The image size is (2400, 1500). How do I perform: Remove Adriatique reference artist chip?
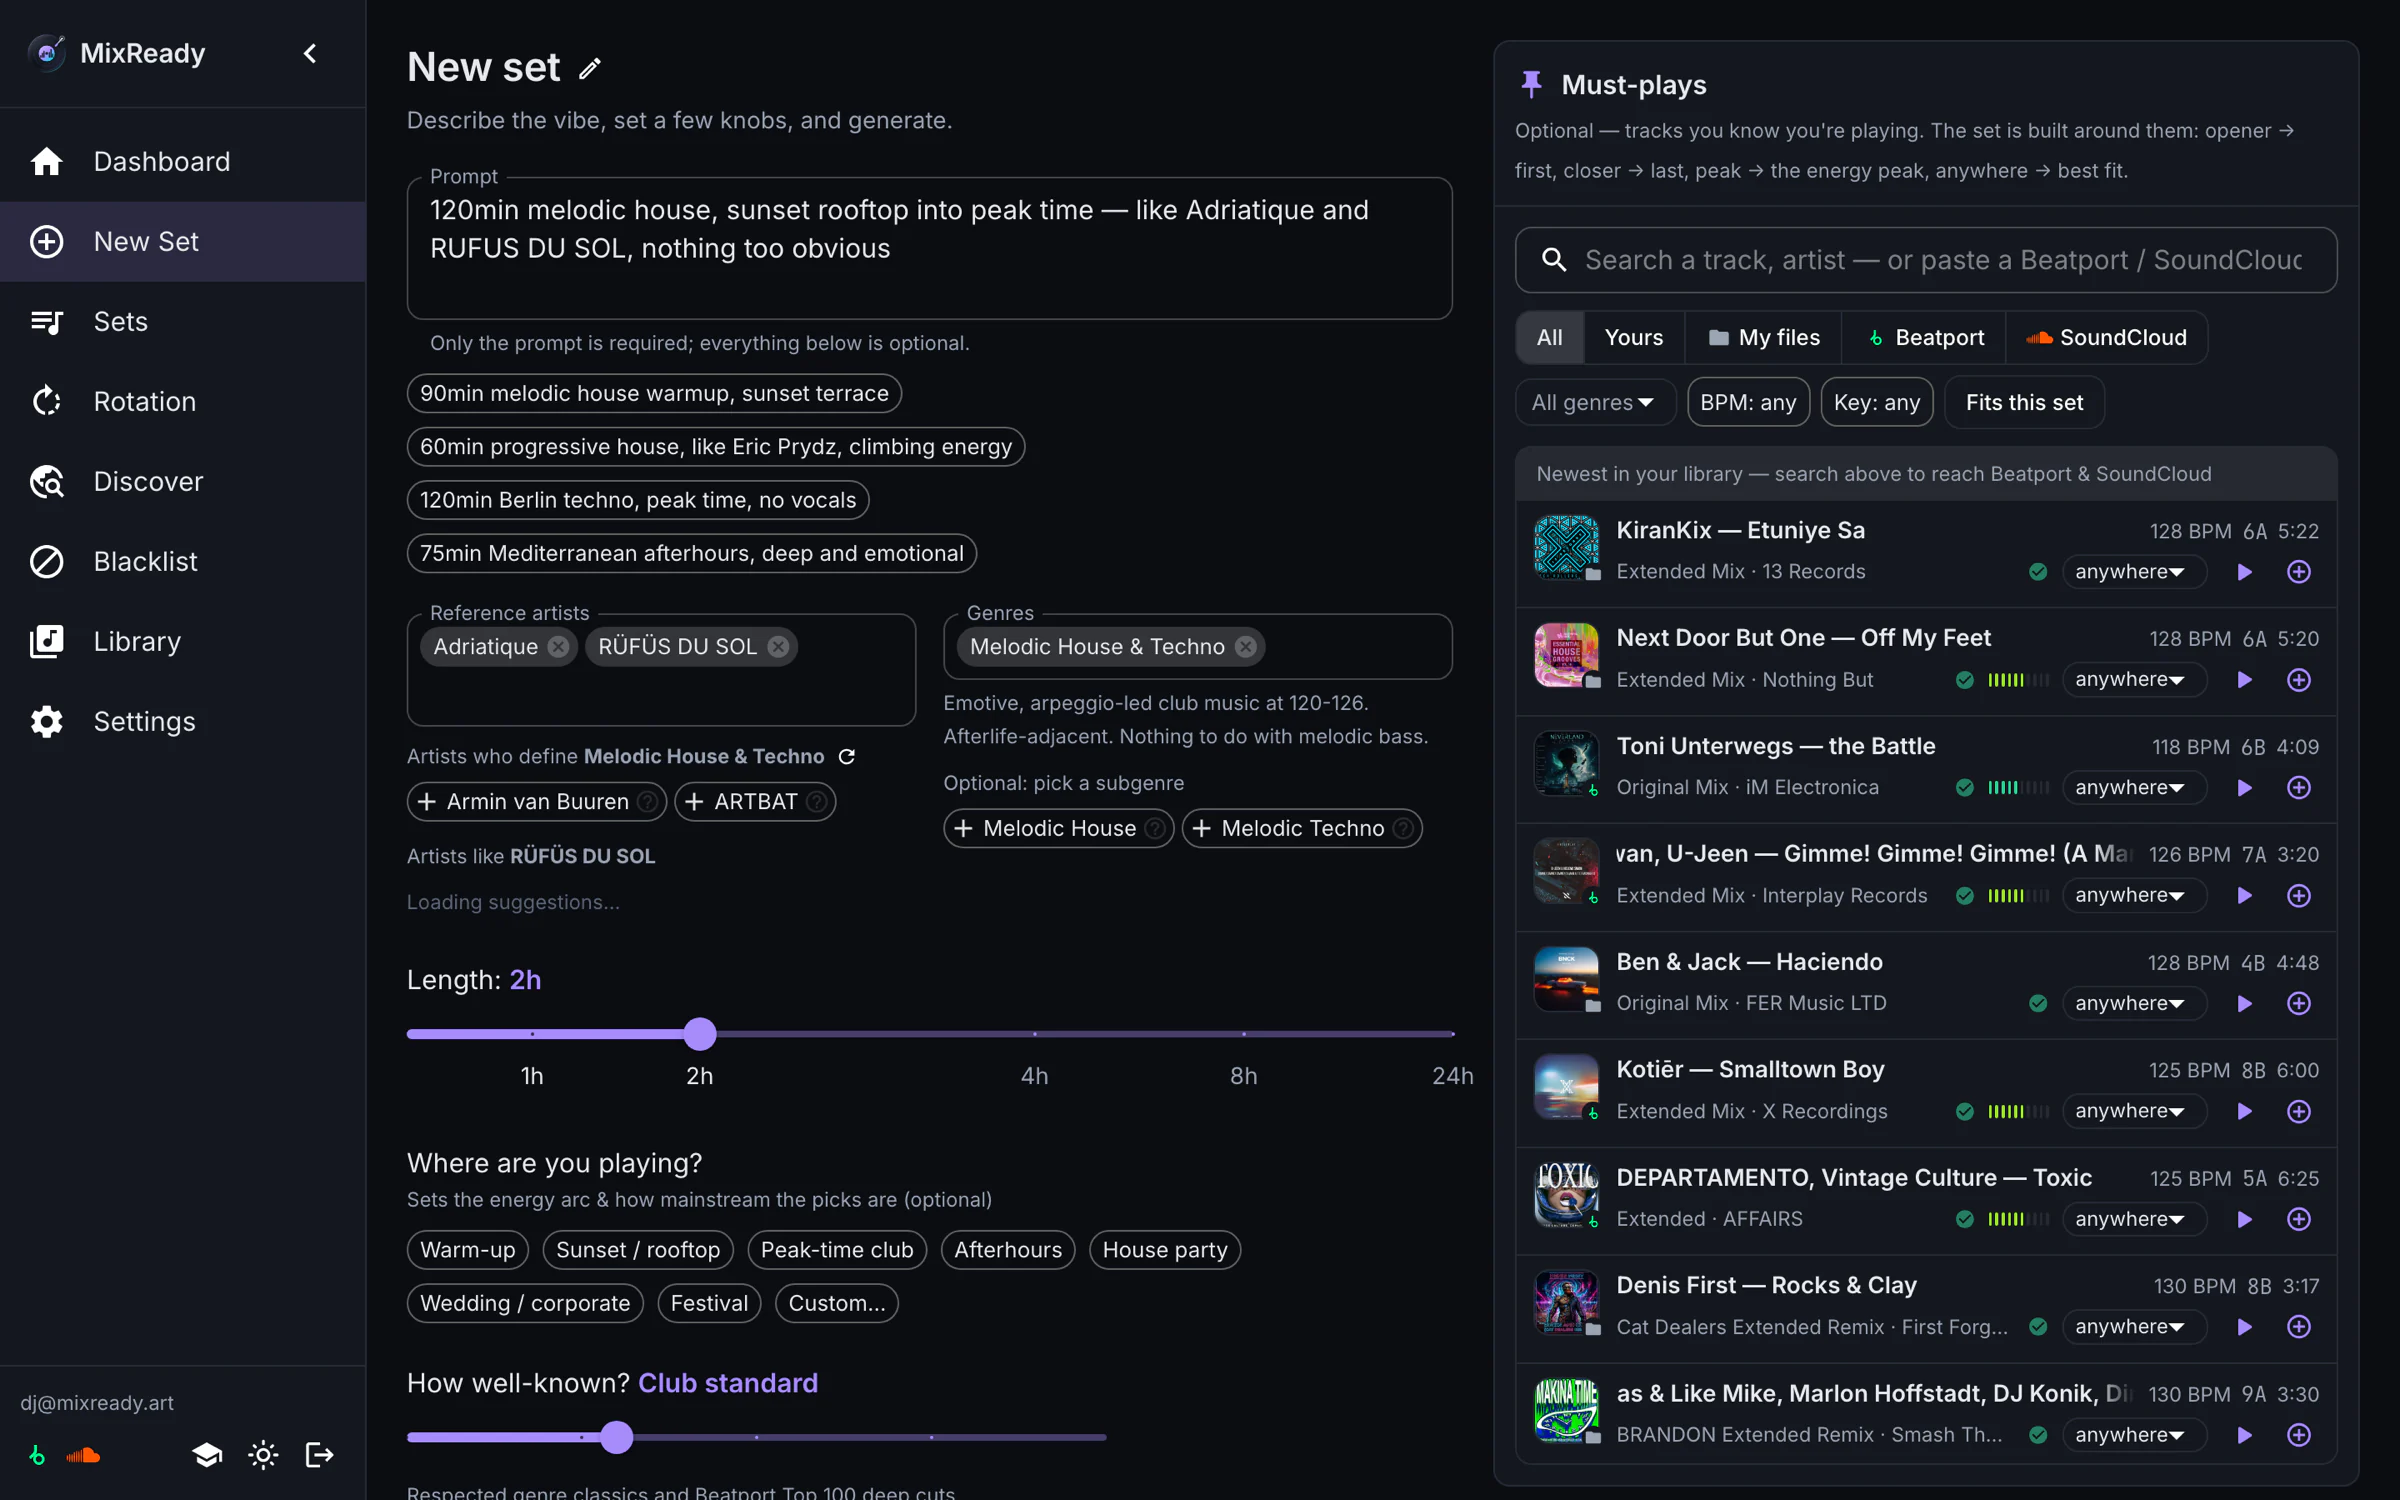559,647
